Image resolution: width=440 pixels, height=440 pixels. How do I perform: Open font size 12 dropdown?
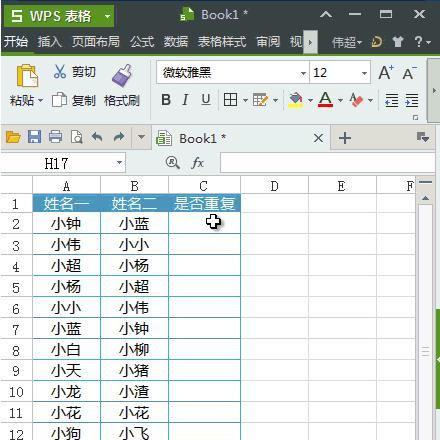[x=364, y=73]
